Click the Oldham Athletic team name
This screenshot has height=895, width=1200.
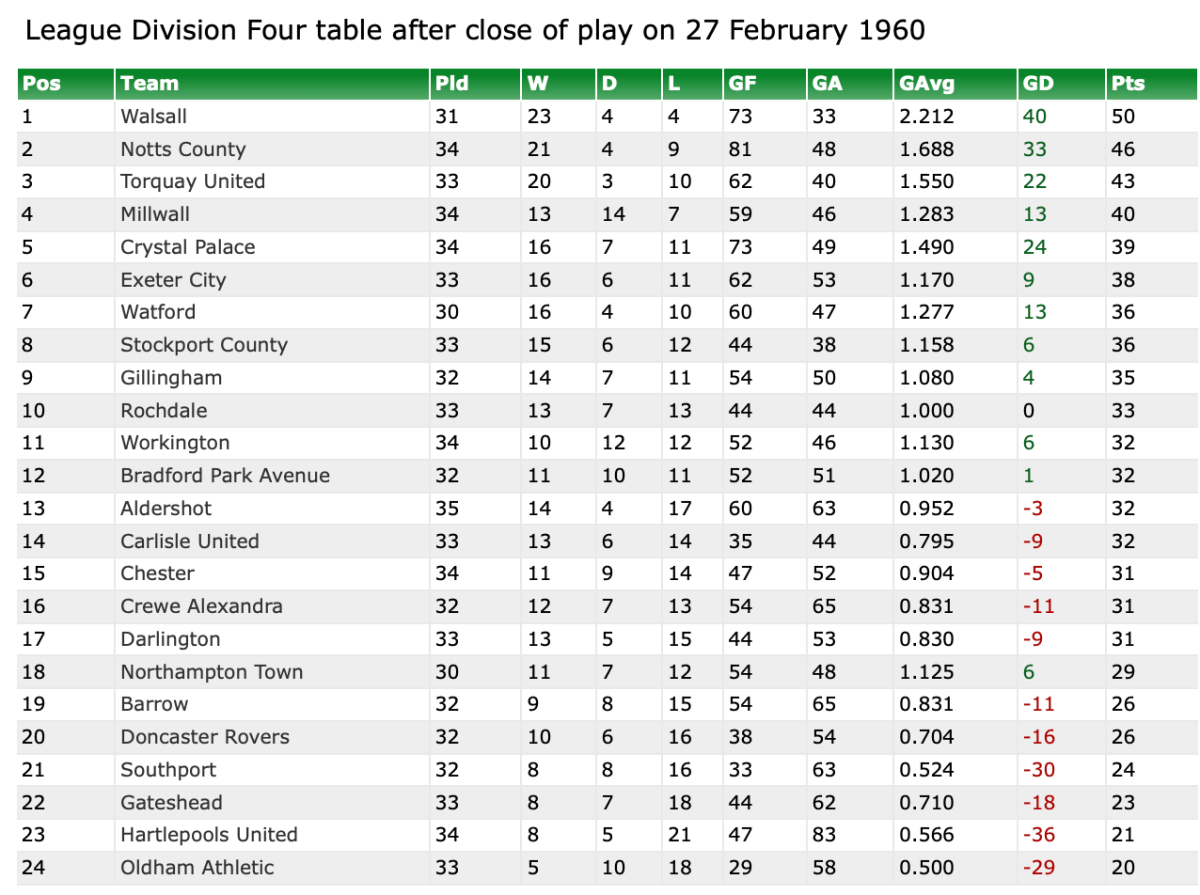[197, 867]
